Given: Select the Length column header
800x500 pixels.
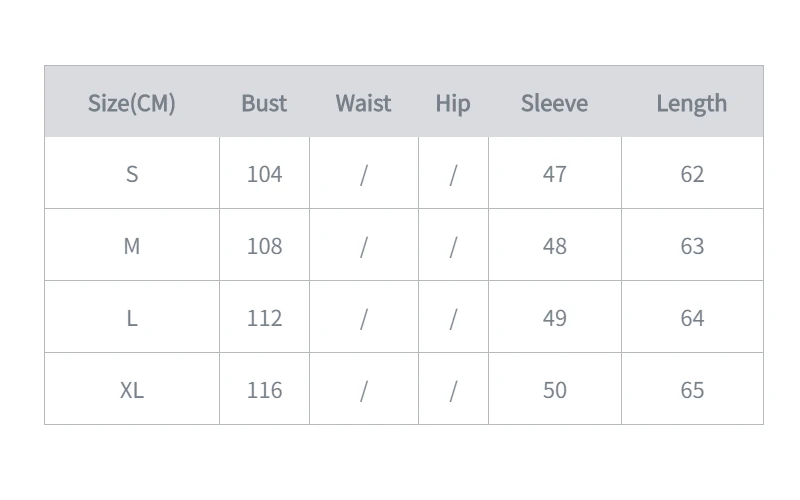Looking at the screenshot, I should (x=691, y=104).
